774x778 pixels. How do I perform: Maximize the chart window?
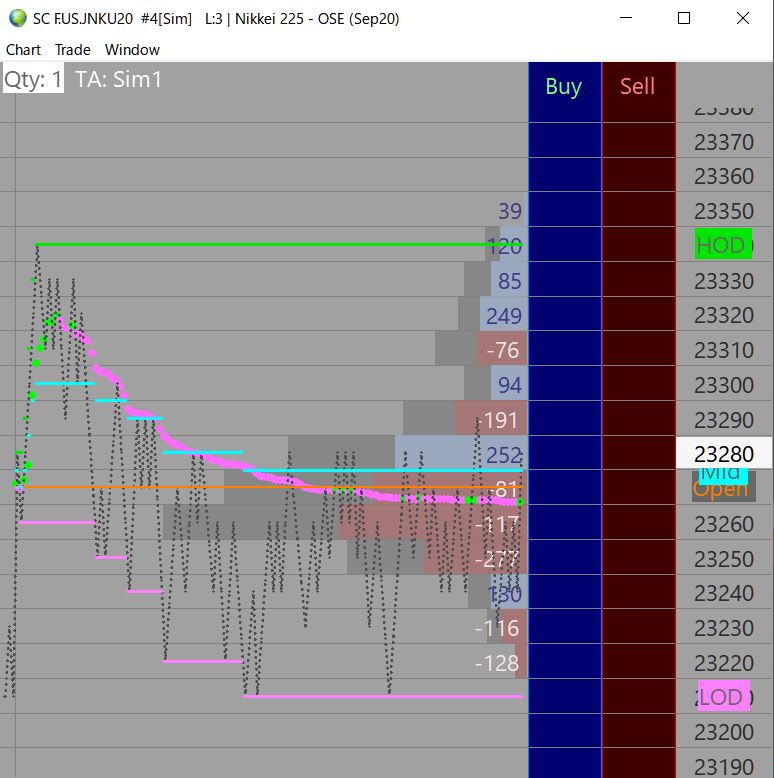point(684,18)
